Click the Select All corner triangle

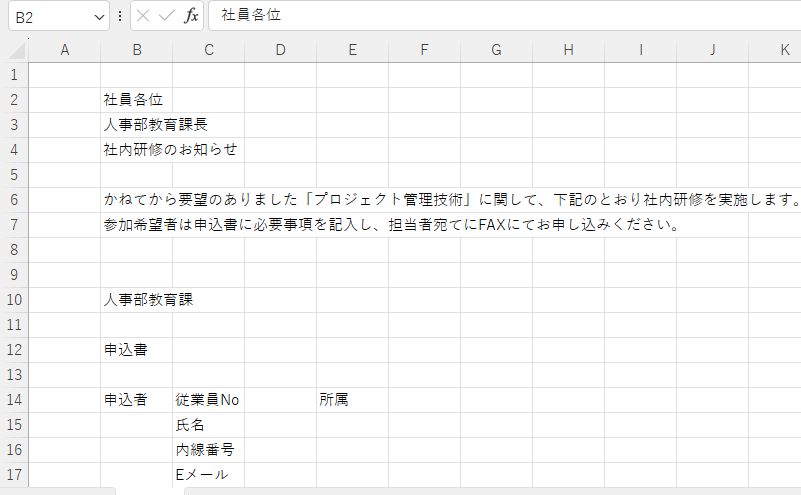click(x=17, y=50)
